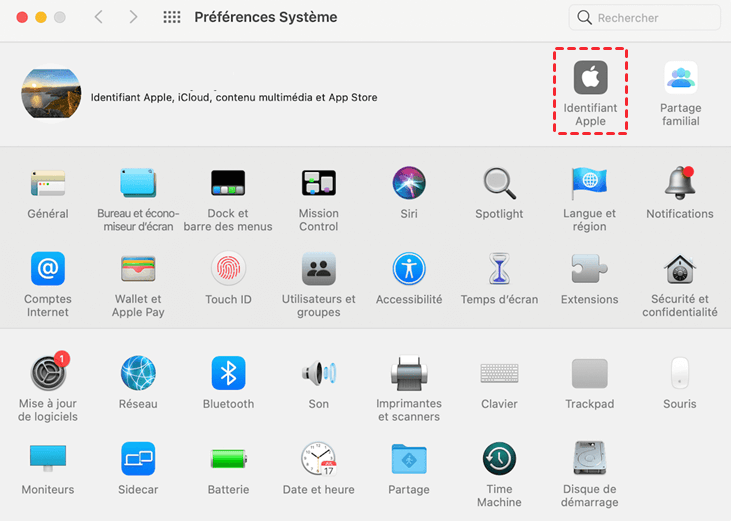Screen dimensions: 731x521
Task: Click the back navigation arrow
Action: click(98, 18)
